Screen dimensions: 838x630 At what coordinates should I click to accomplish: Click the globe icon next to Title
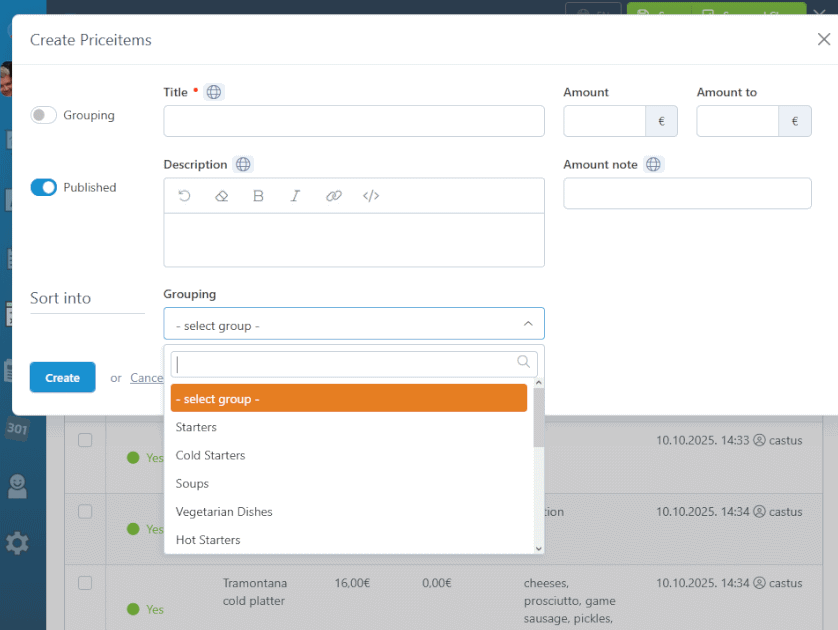(x=214, y=92)
